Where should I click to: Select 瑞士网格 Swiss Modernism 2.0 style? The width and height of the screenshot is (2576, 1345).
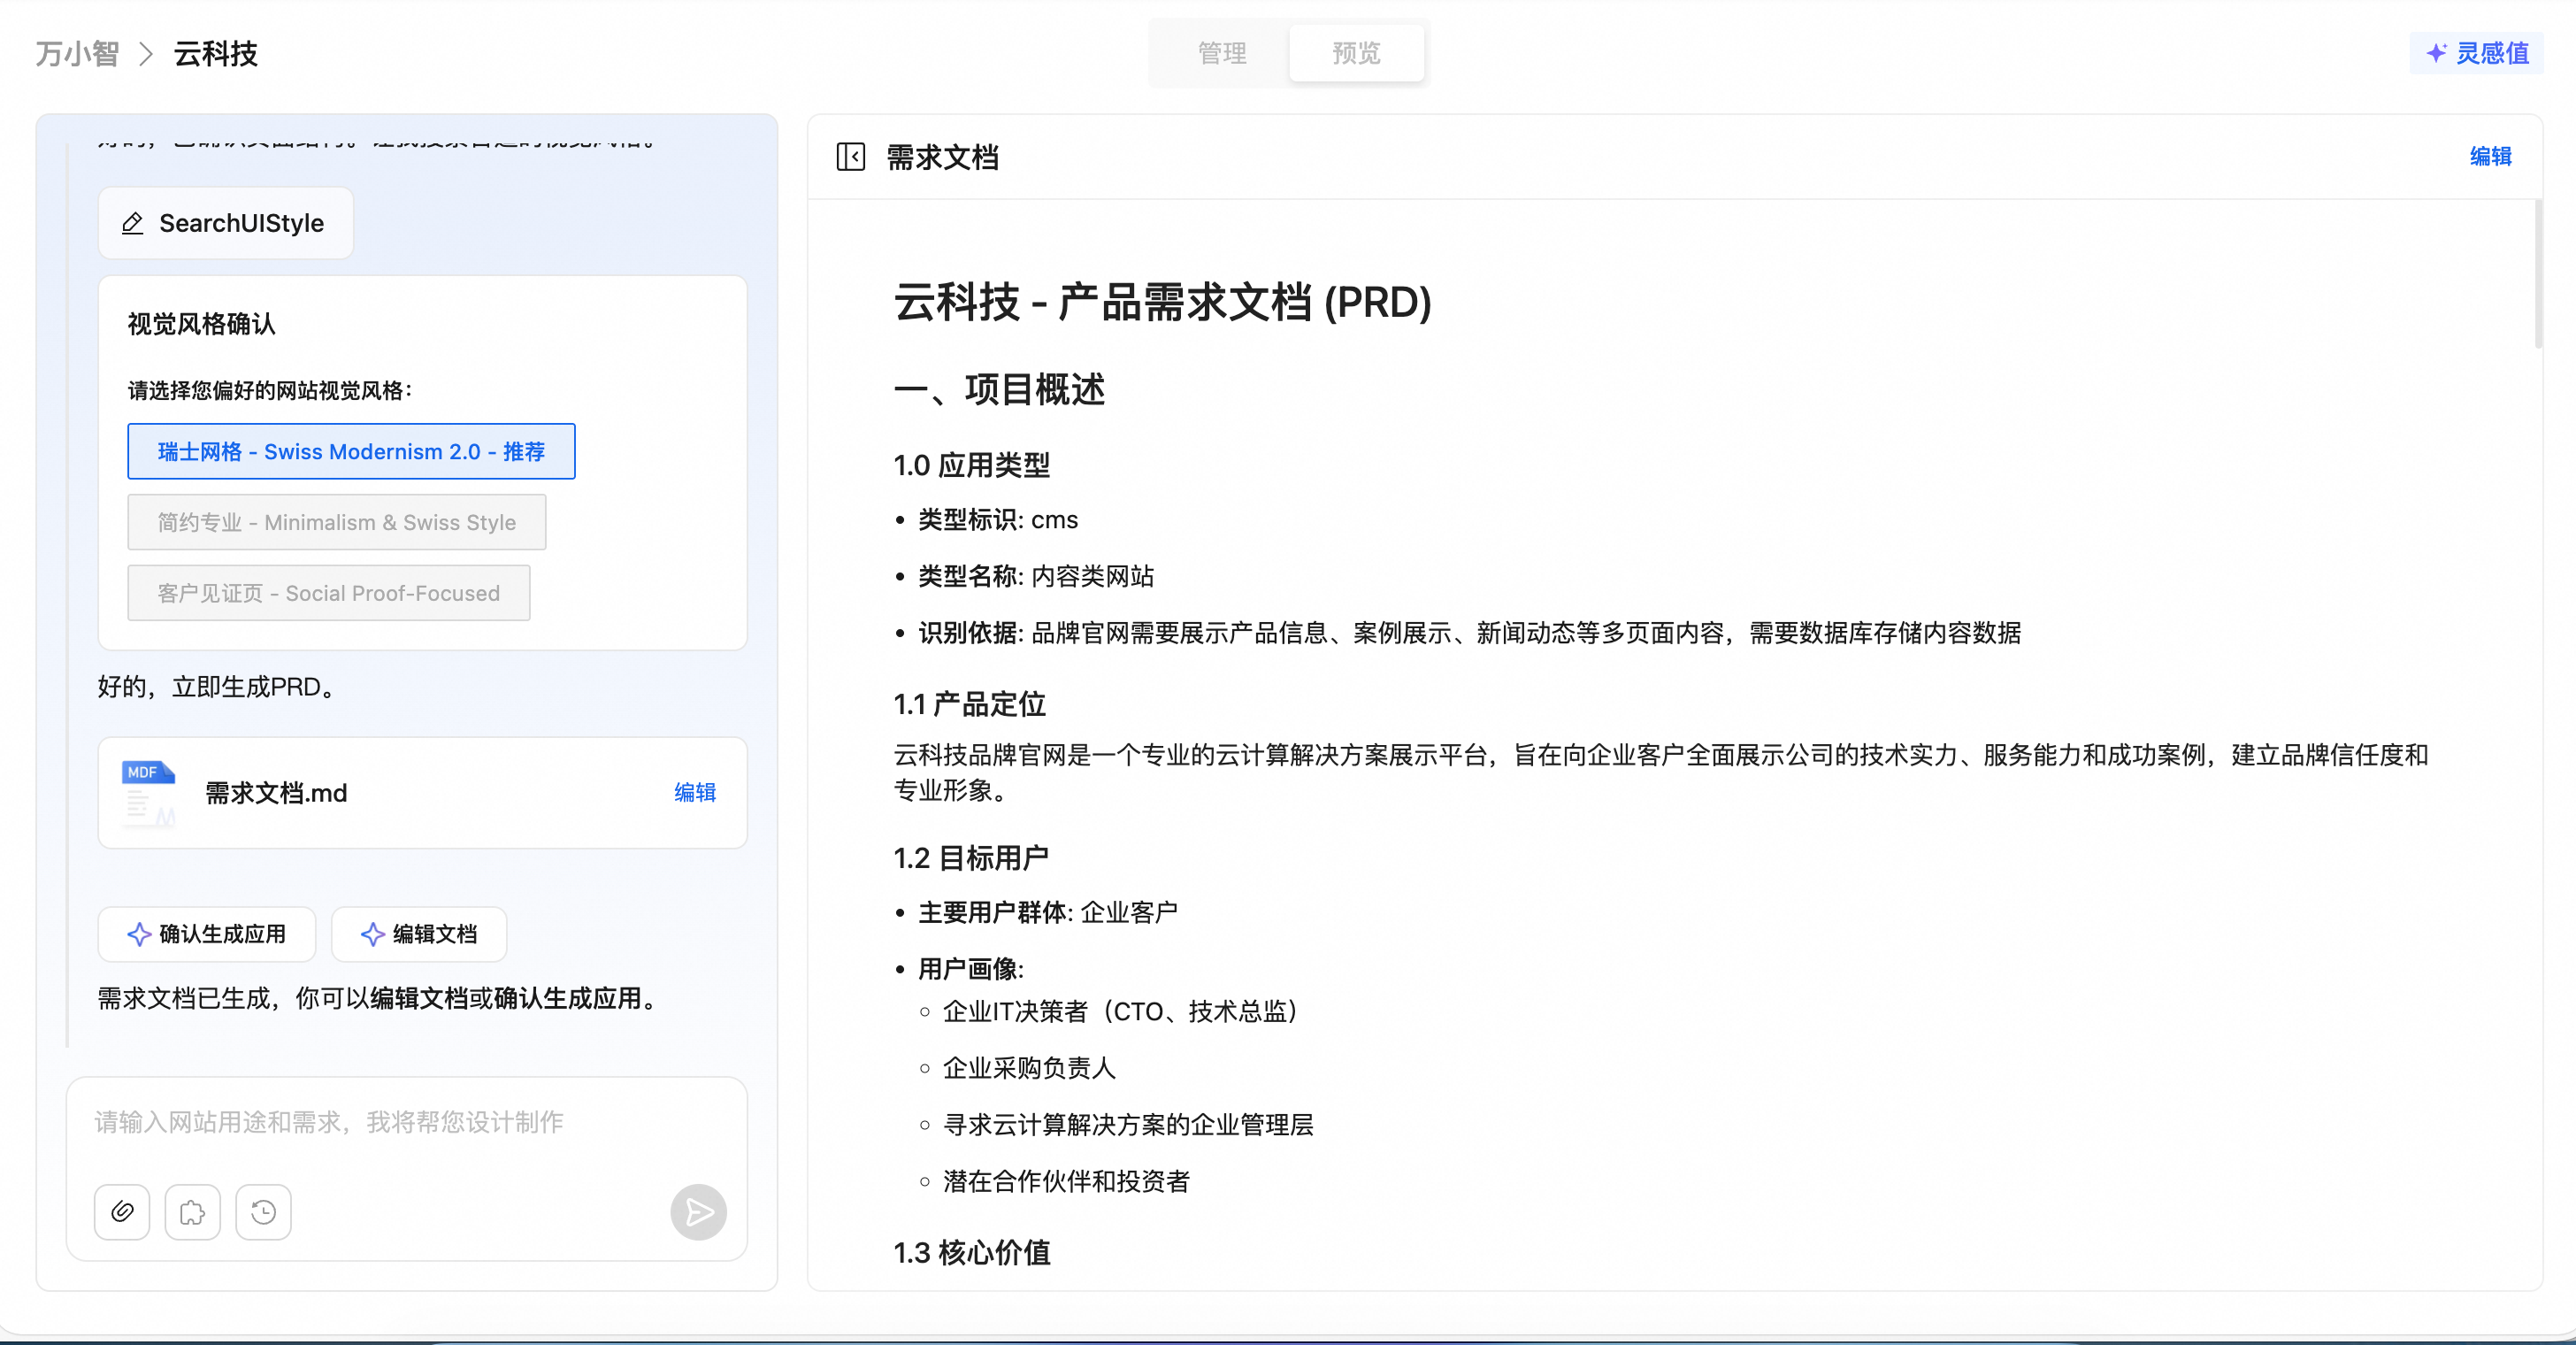tap(351, 452)
